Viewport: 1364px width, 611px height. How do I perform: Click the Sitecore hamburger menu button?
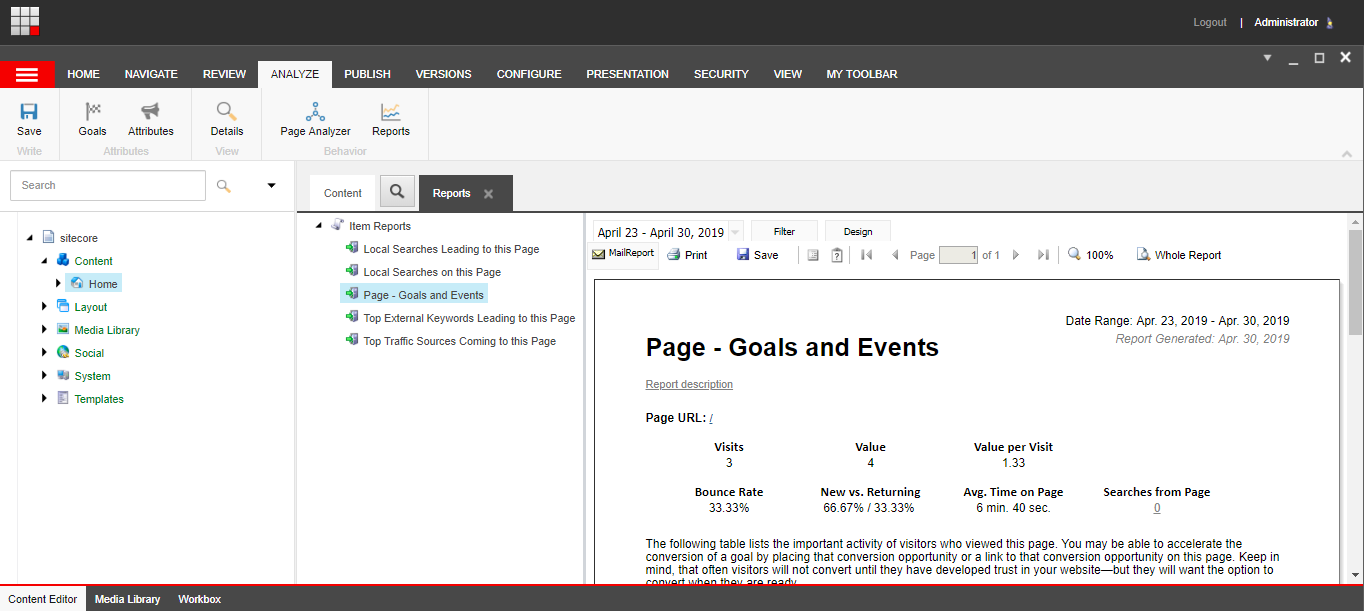(x=27, y=75)
